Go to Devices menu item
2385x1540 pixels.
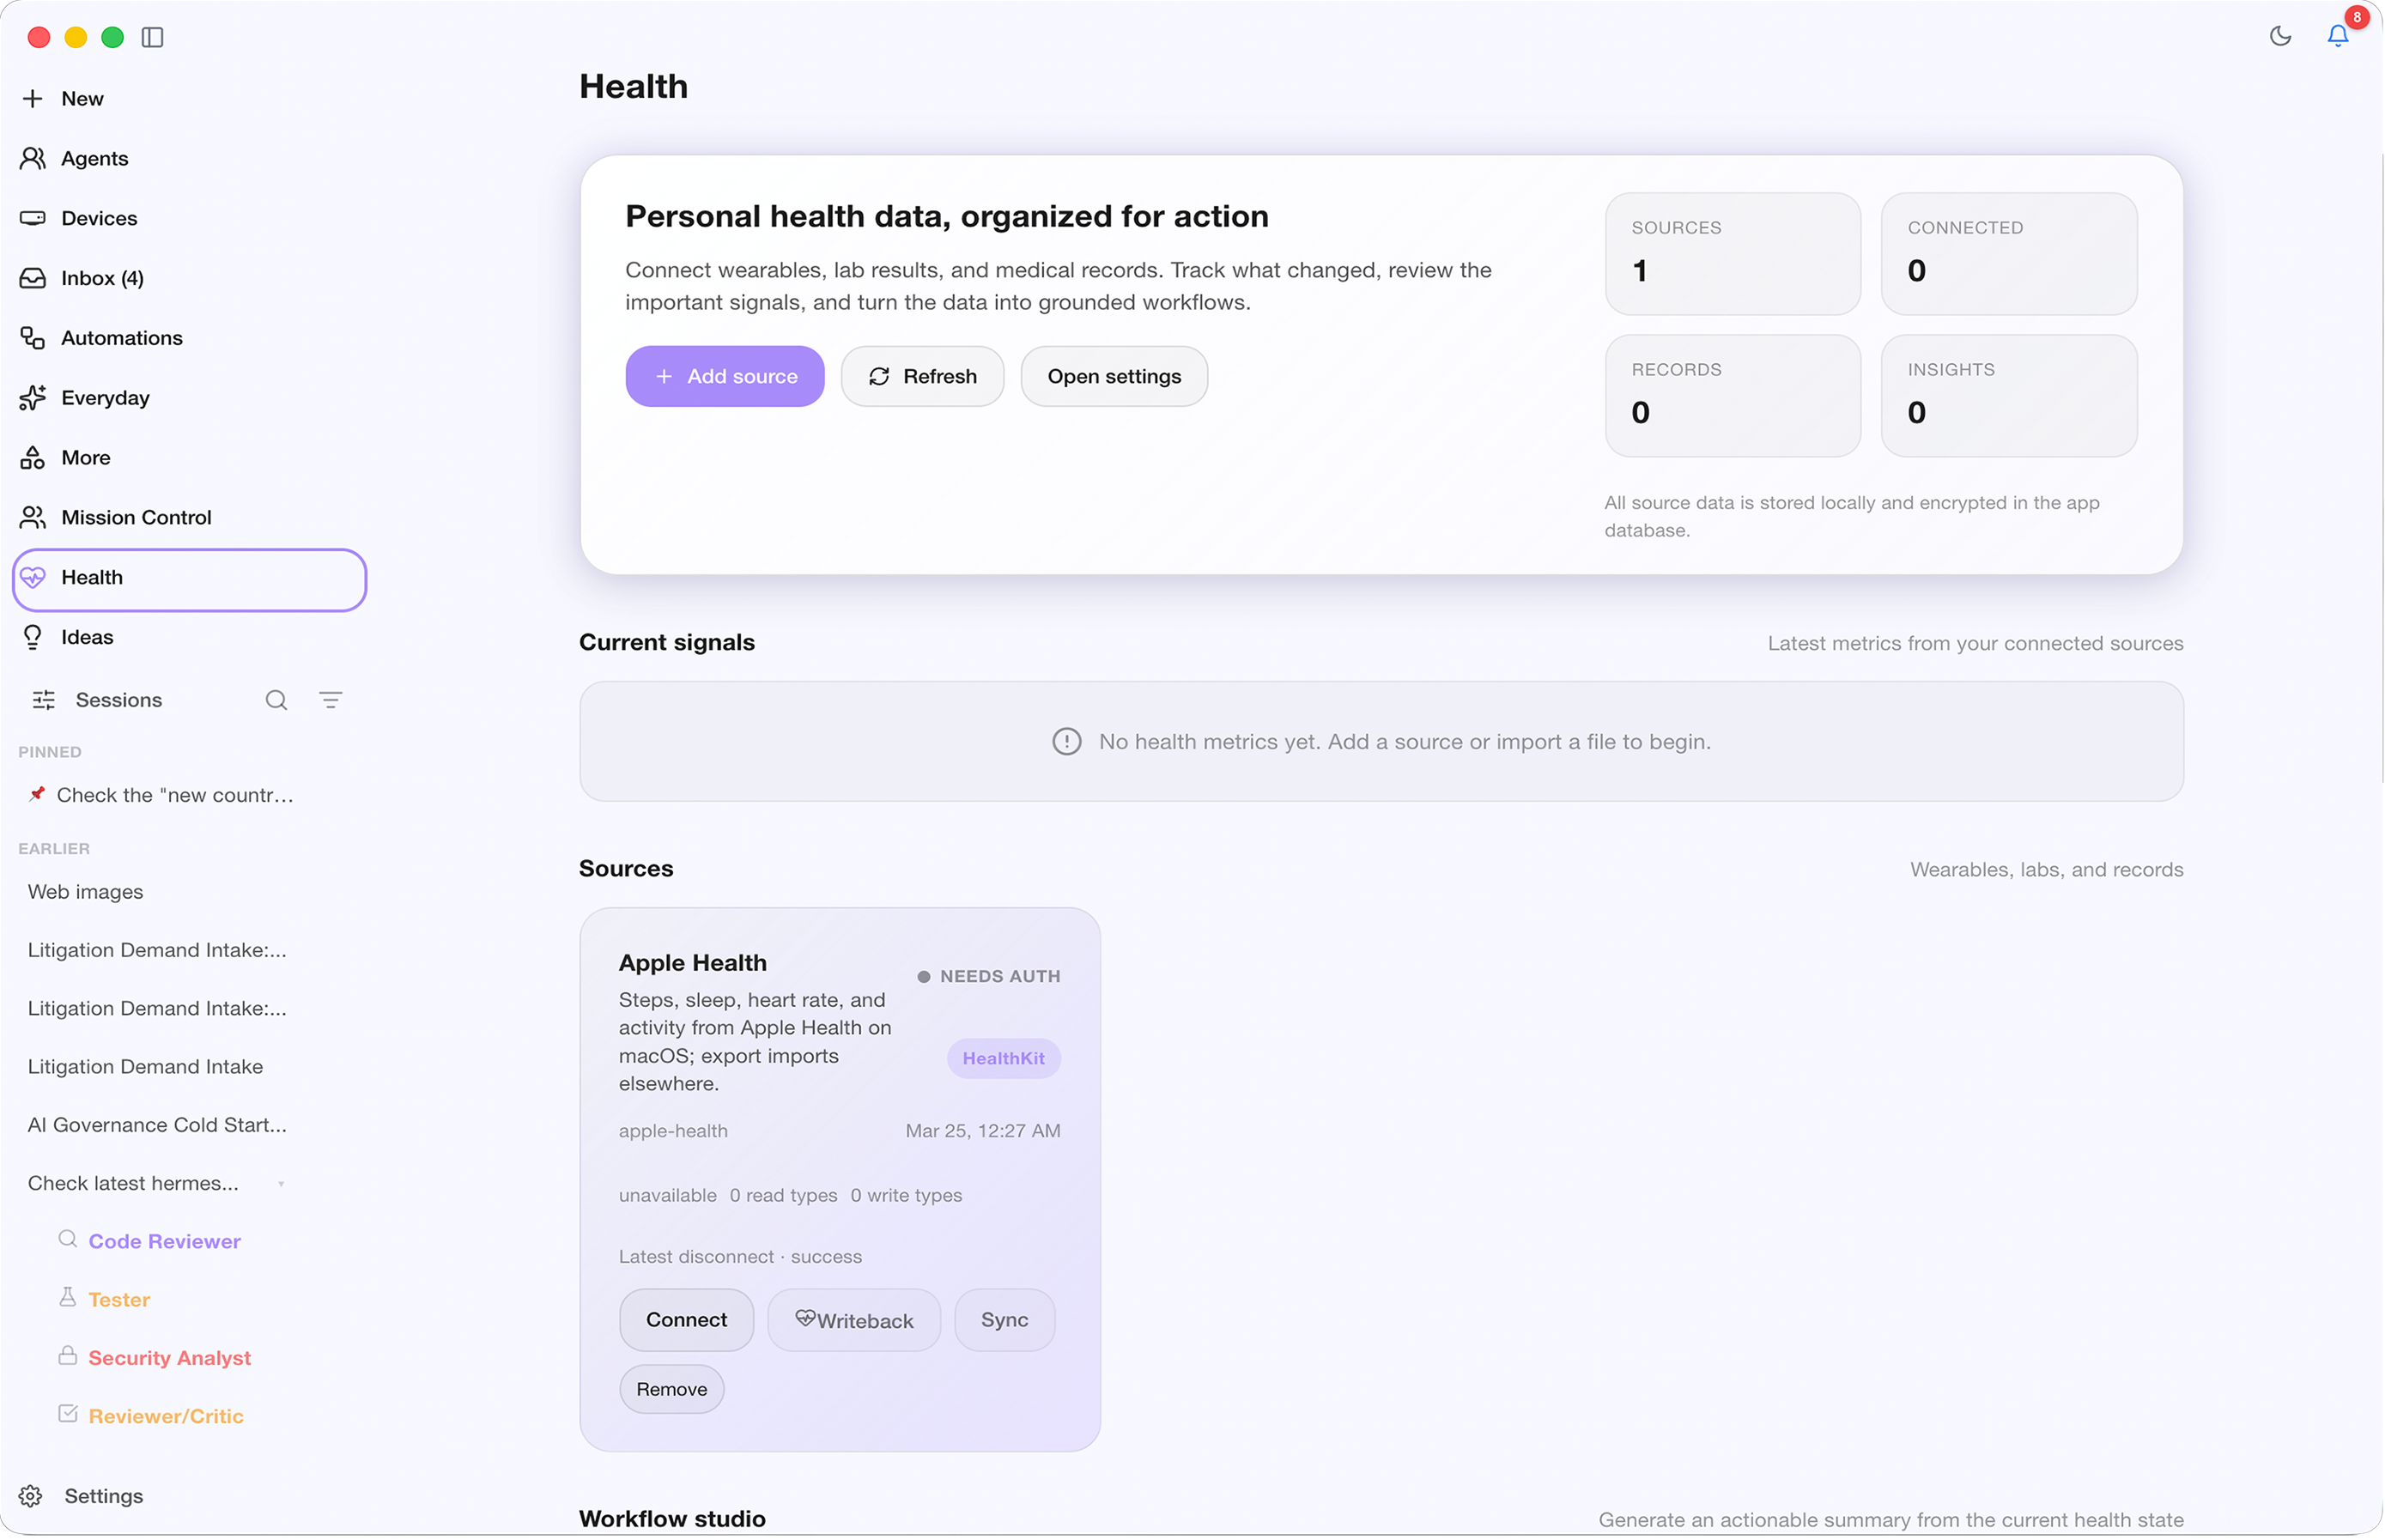coord(99,218)
